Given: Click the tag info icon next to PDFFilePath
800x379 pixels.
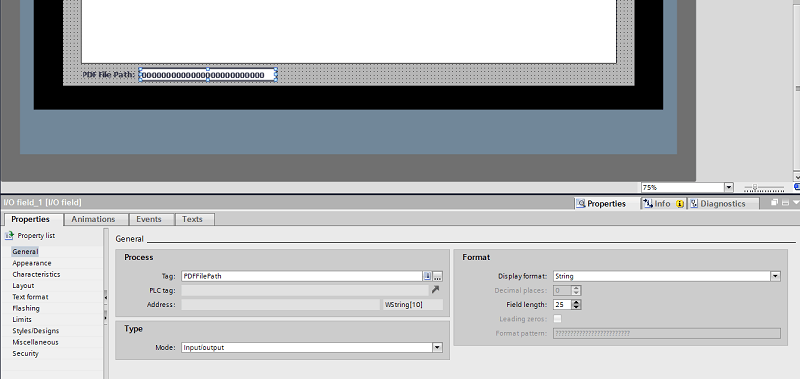Looking at the screenshot, I should (x=428, y=276).
